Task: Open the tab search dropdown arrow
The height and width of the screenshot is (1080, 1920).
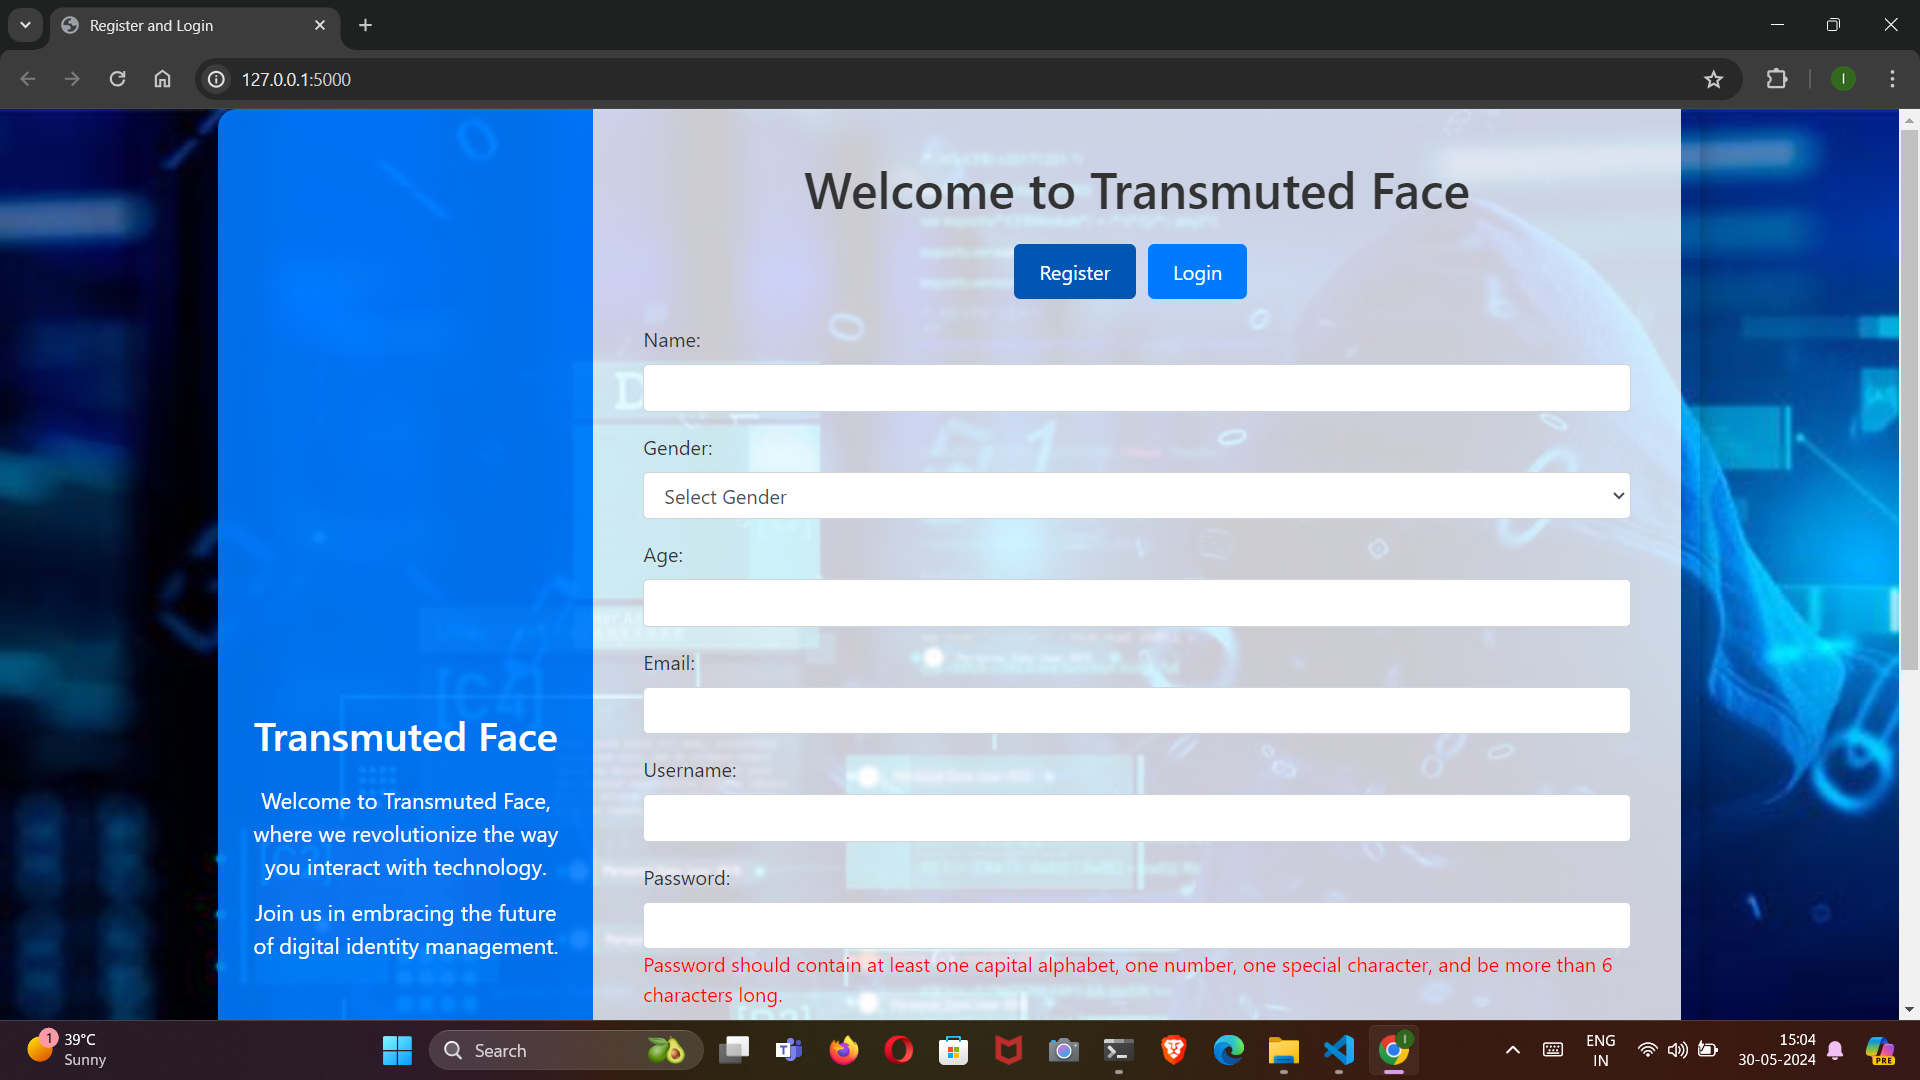Action: 25,25
